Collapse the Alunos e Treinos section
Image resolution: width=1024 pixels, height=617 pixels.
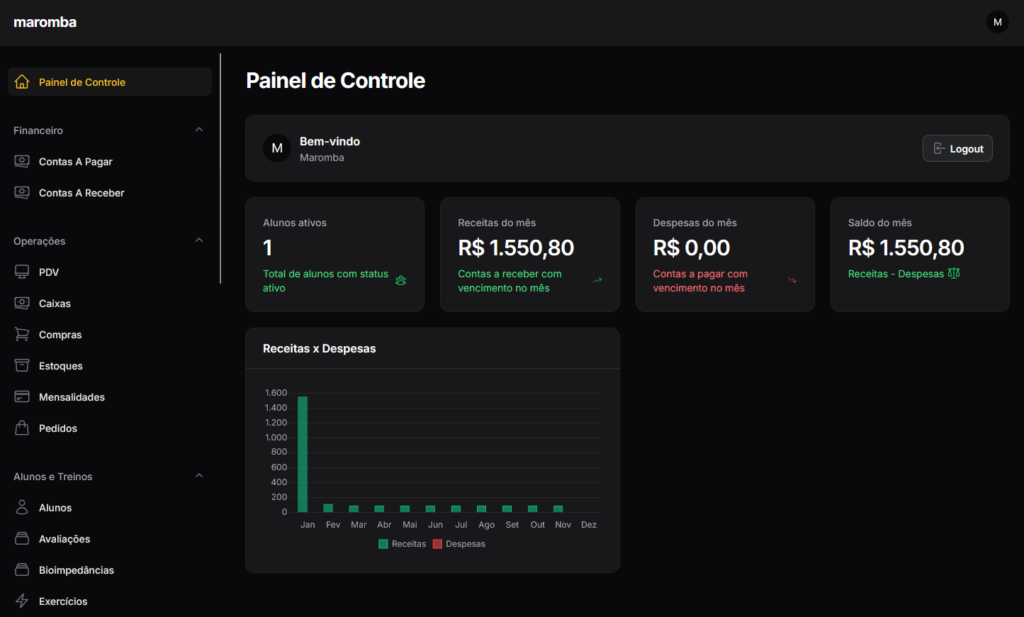point(199,476)
